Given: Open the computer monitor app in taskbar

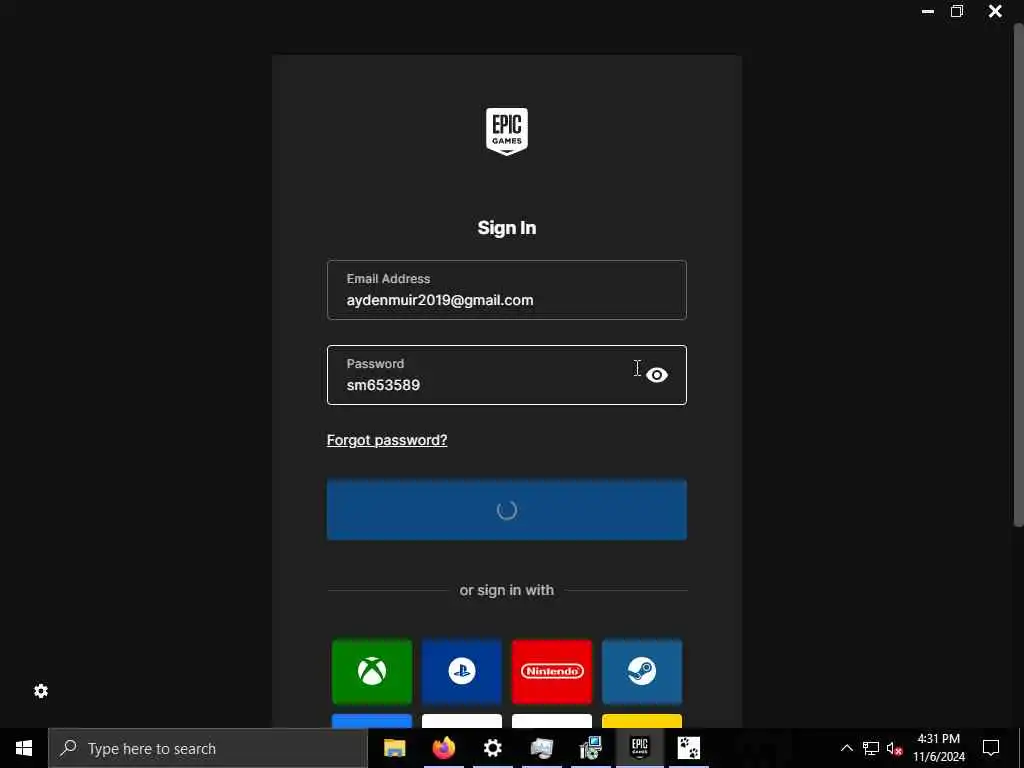Looking at the screenshot, I should (x=541, y=748).
